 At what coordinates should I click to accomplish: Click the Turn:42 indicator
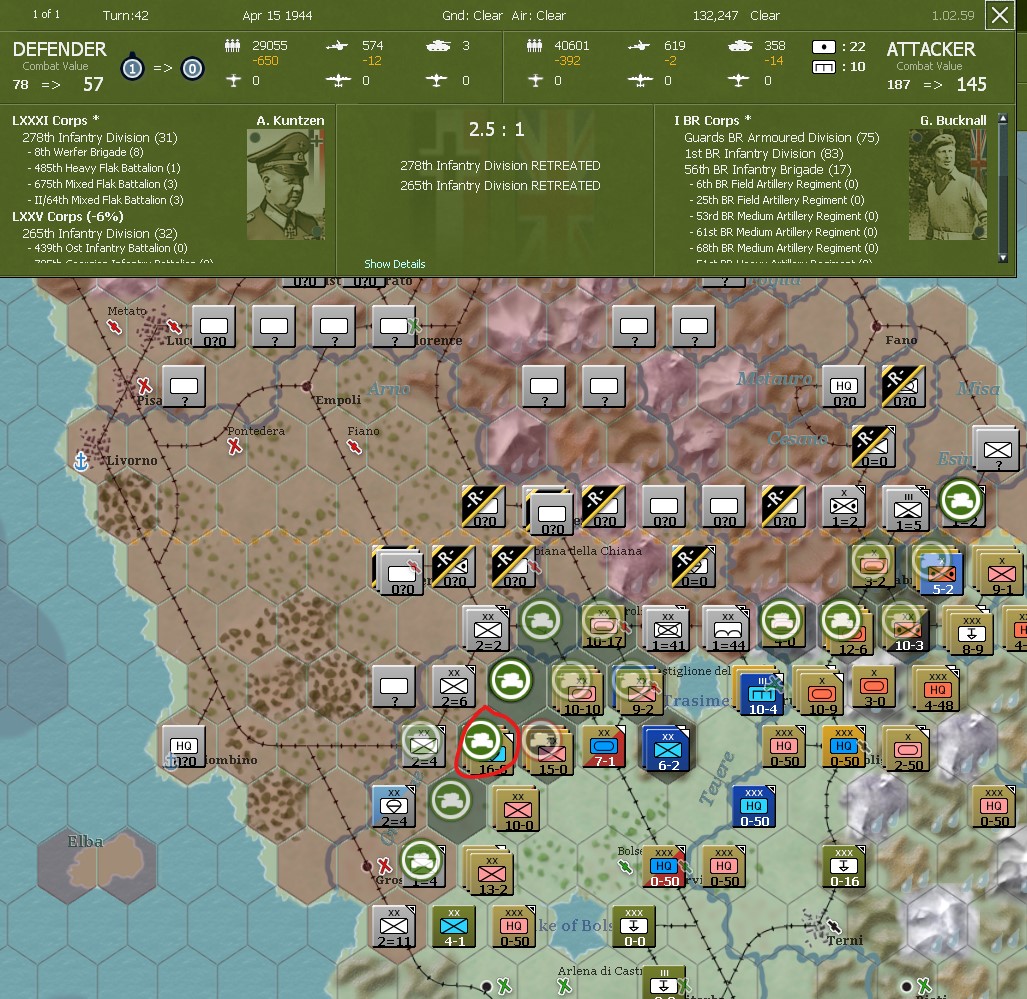coord(125,15)
